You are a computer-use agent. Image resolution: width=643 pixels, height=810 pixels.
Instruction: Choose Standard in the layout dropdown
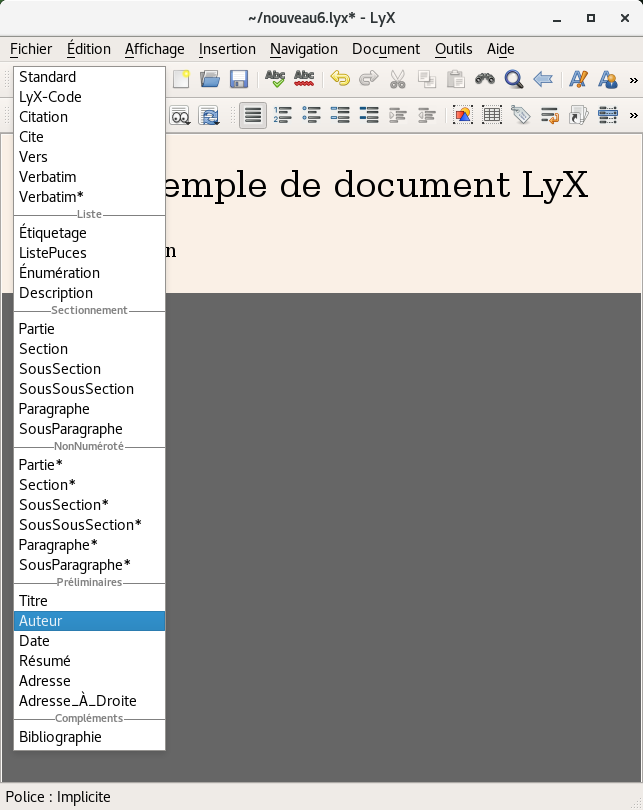point(89,77)
